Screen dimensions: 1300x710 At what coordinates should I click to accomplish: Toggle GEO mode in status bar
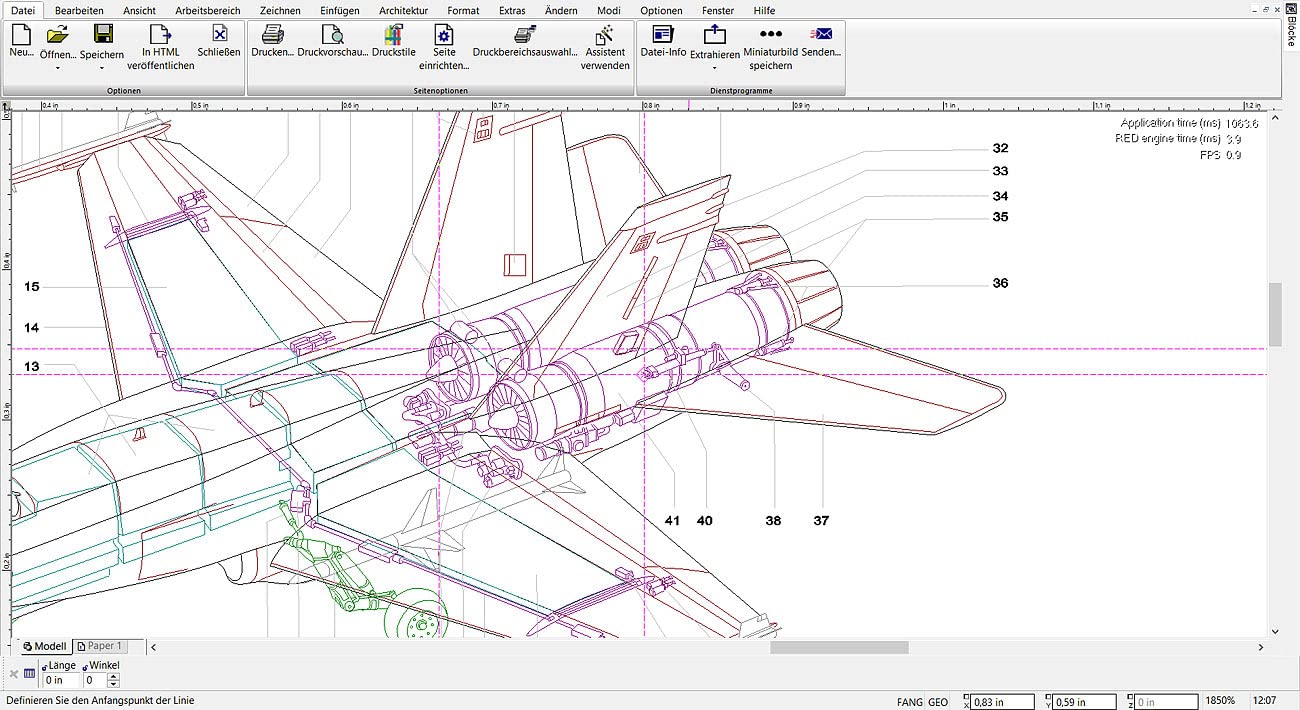coord(938,702)
